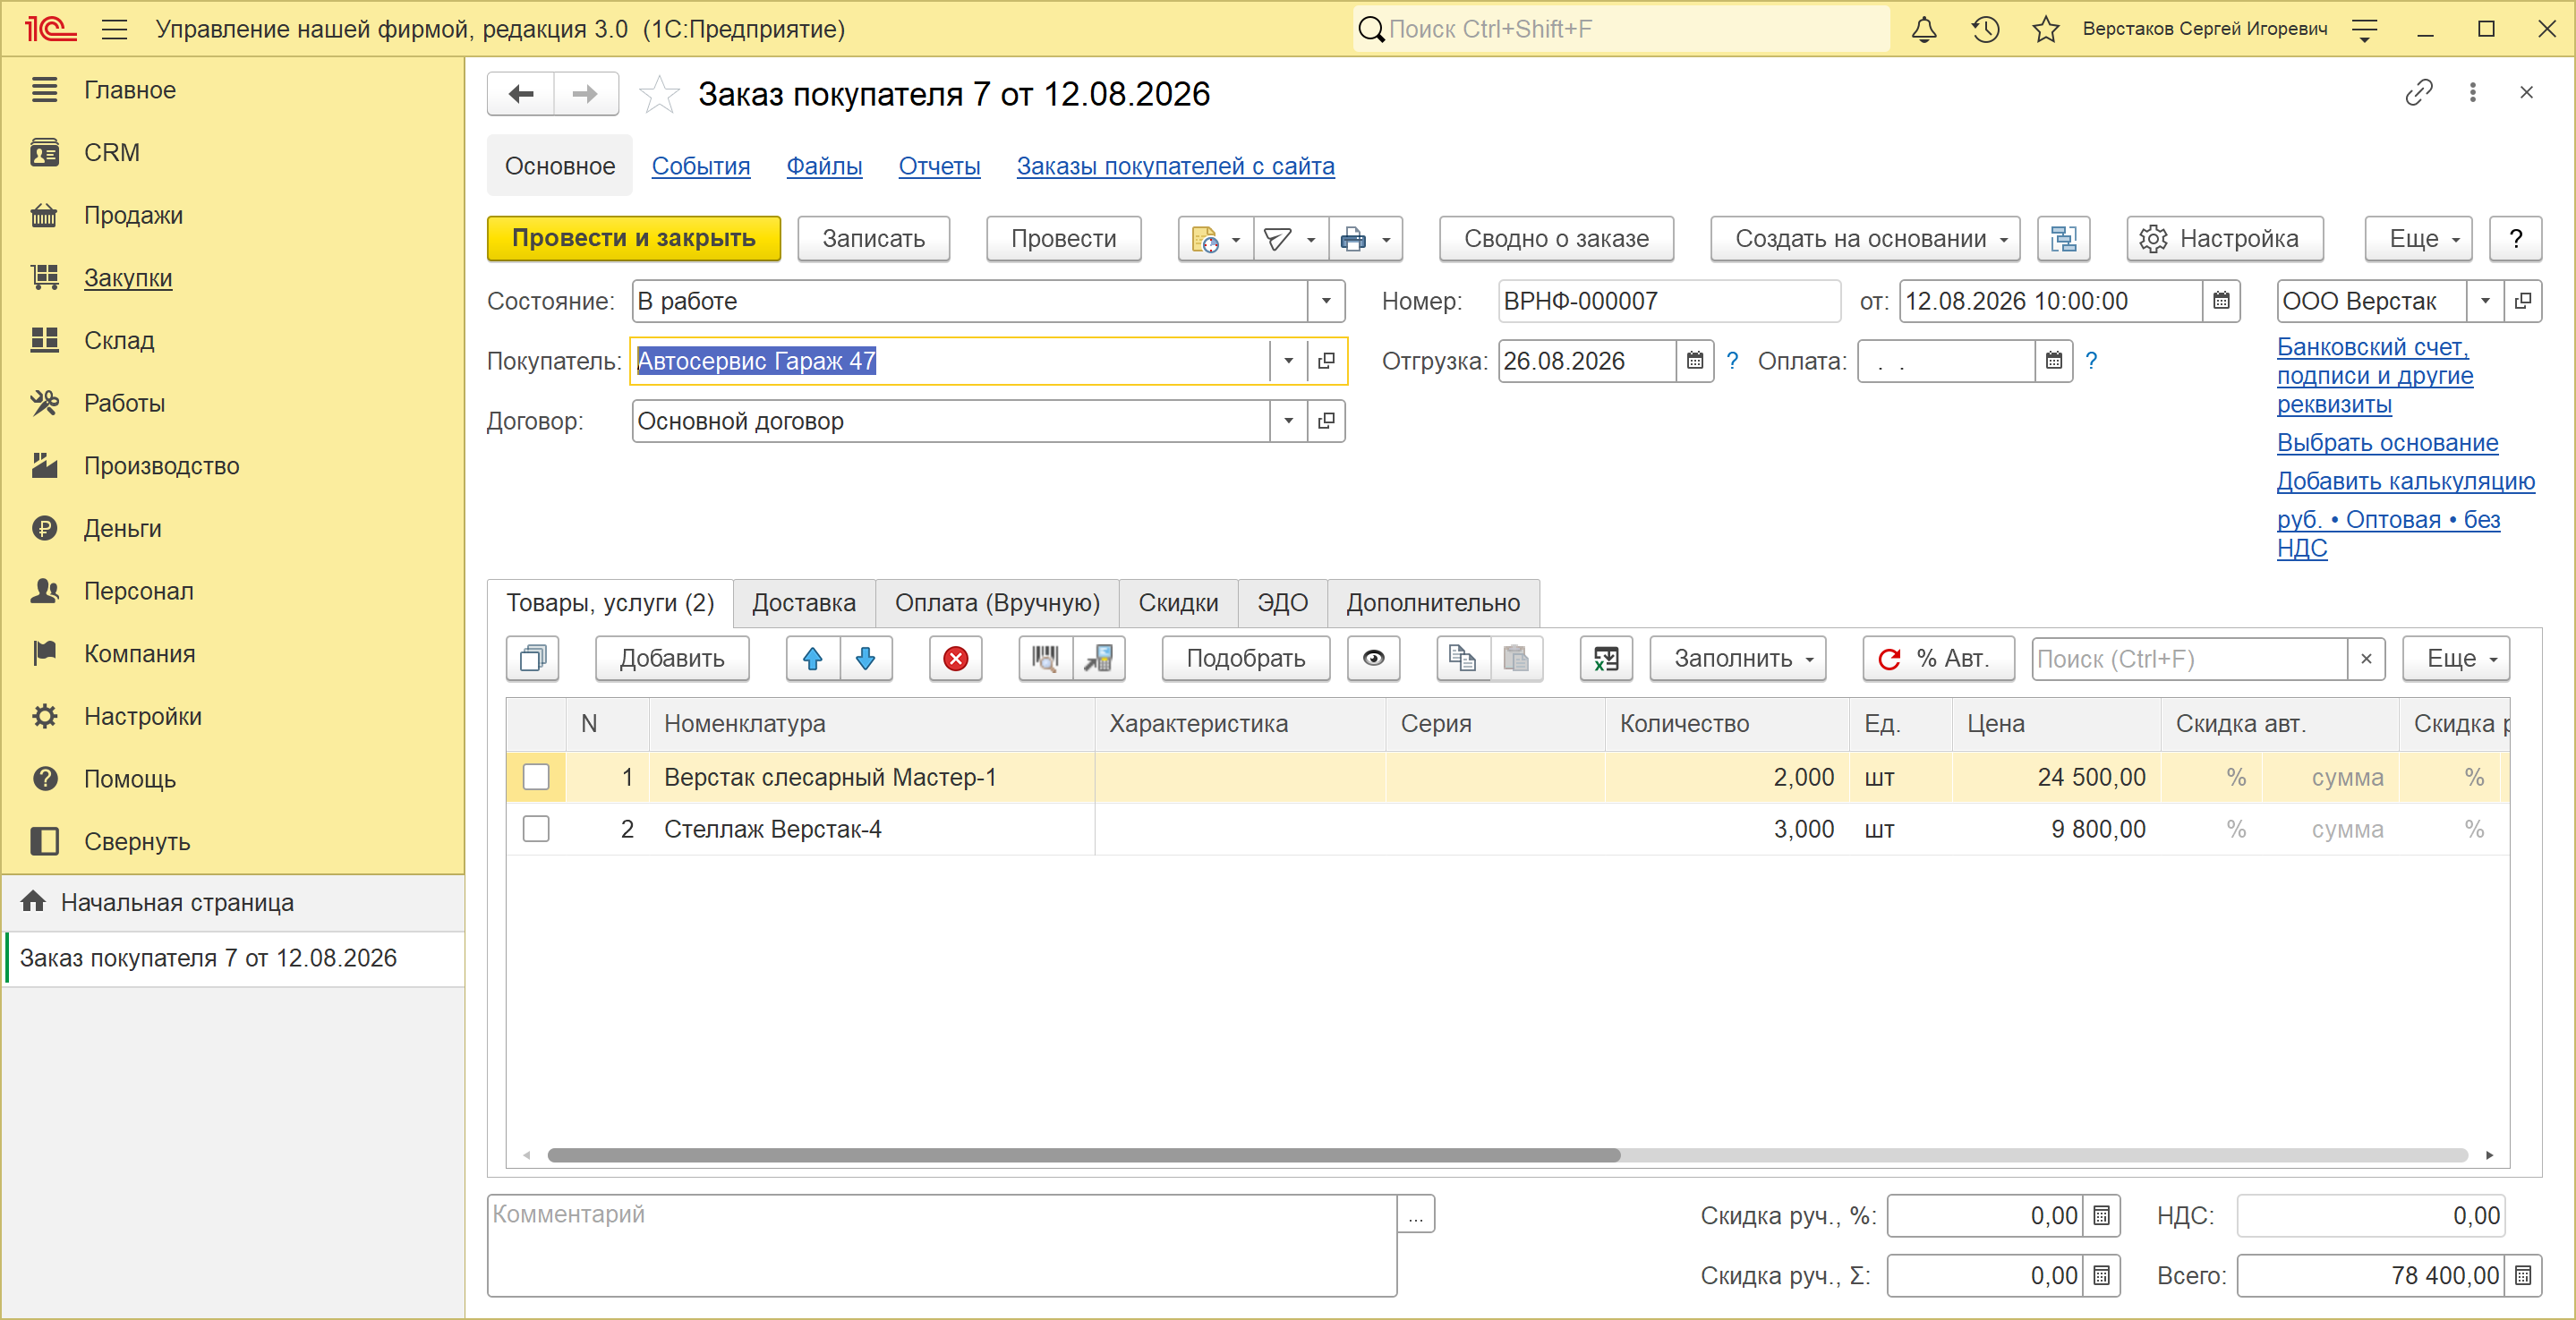
Task: Open table toolbar Еще menu
Action: click(x=2457, y=659)
